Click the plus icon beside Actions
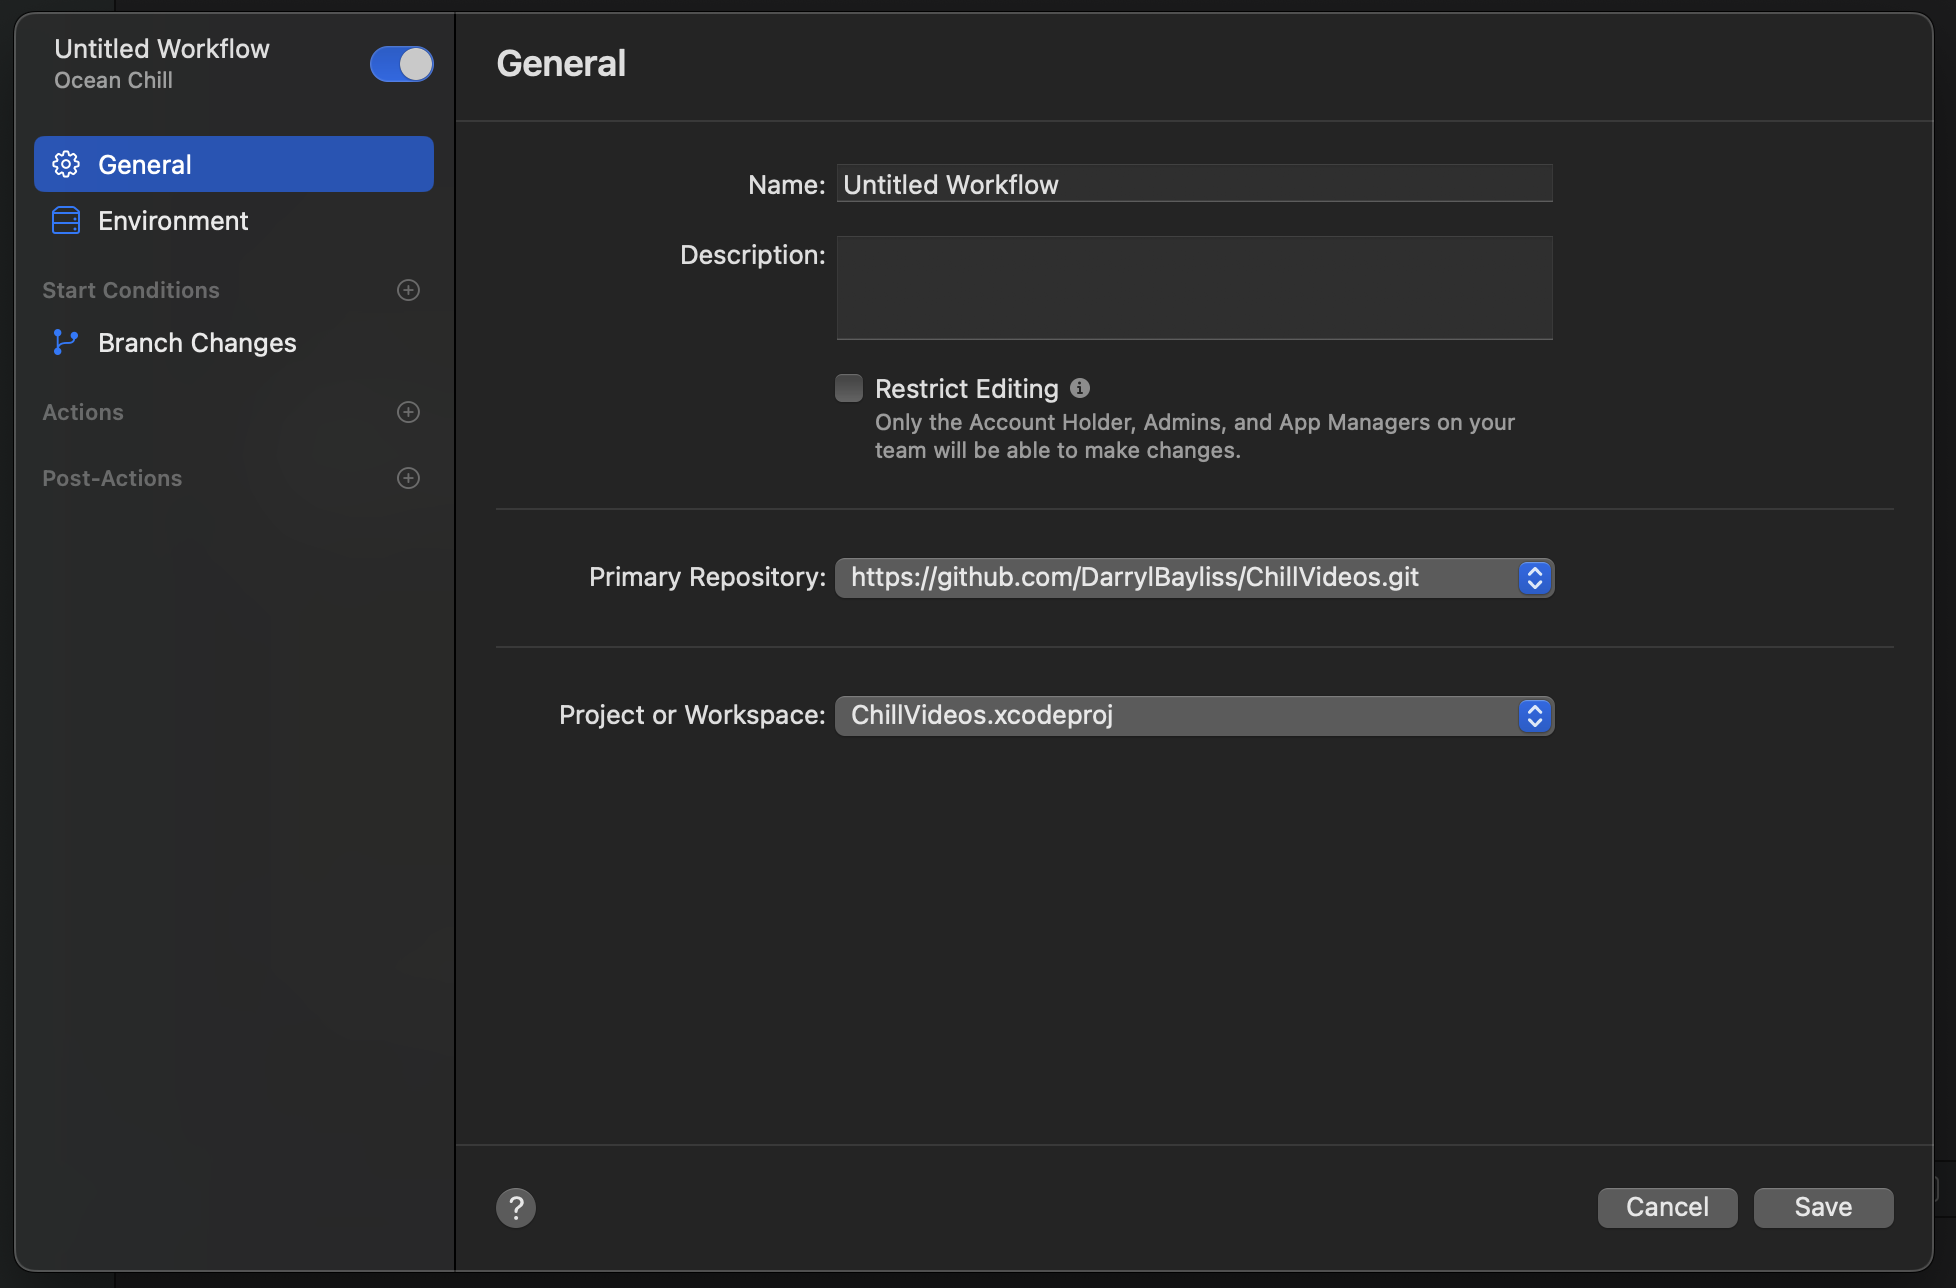 click(408, 412)
